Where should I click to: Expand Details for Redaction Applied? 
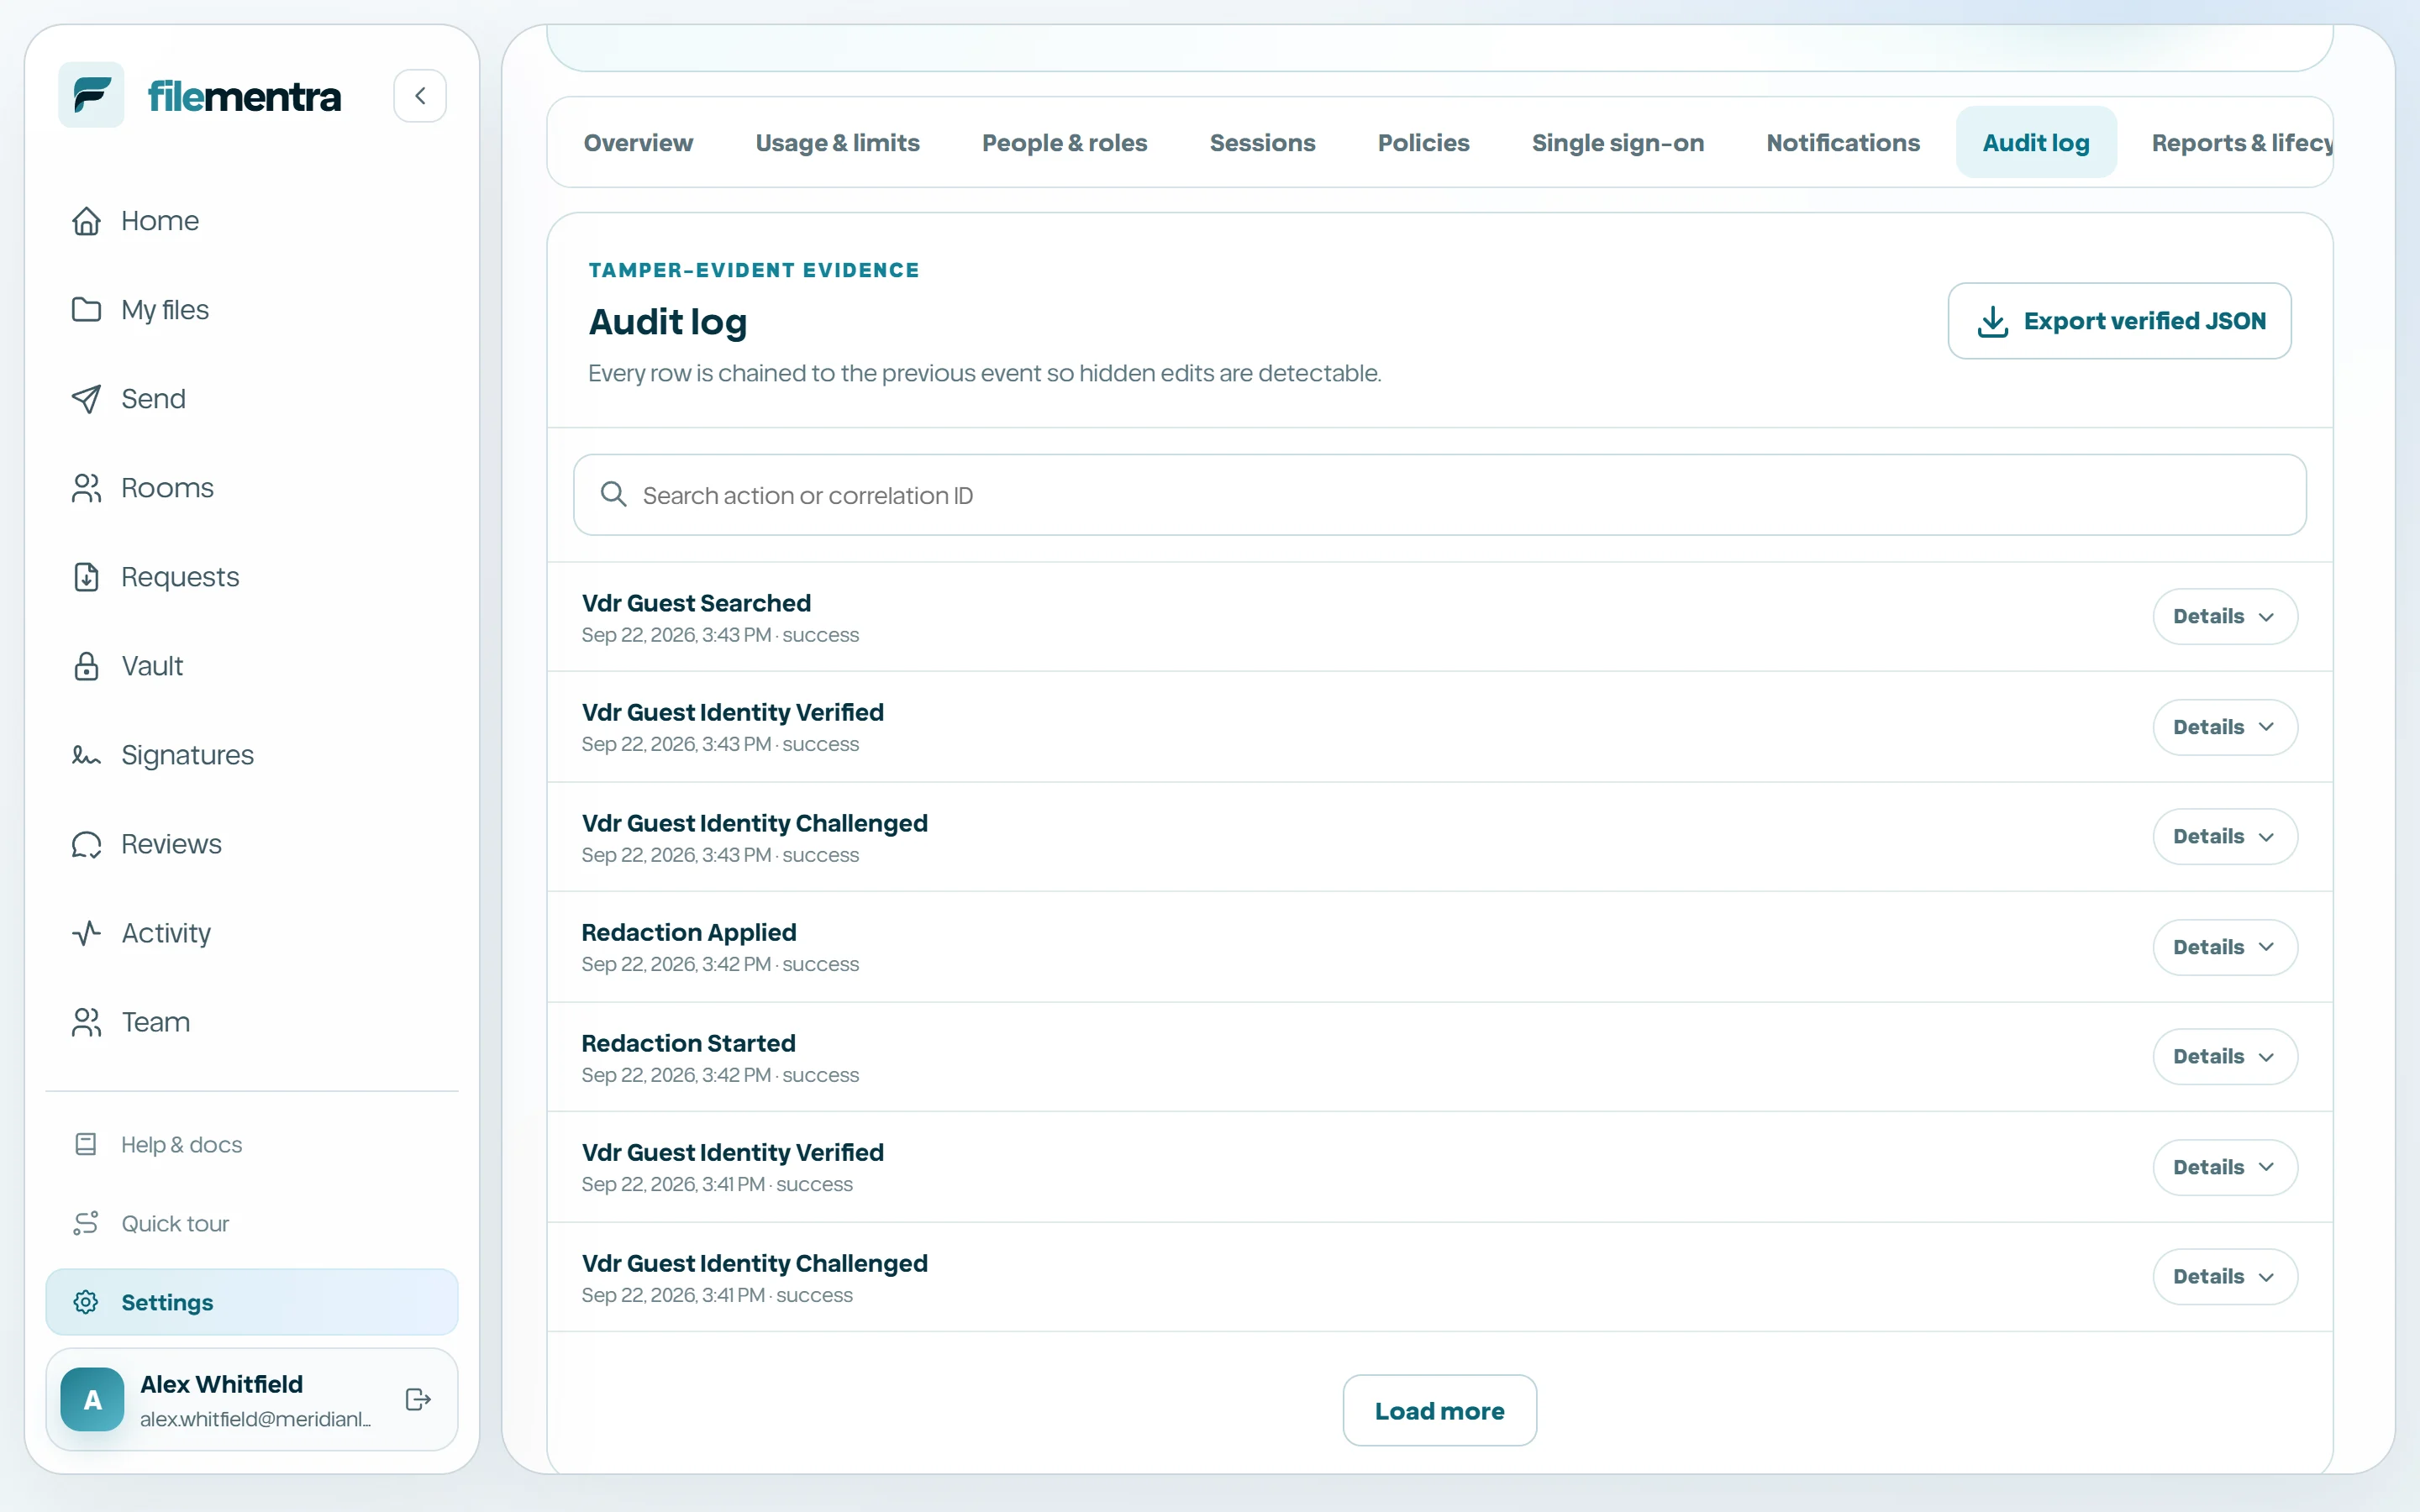(2225, 947)
